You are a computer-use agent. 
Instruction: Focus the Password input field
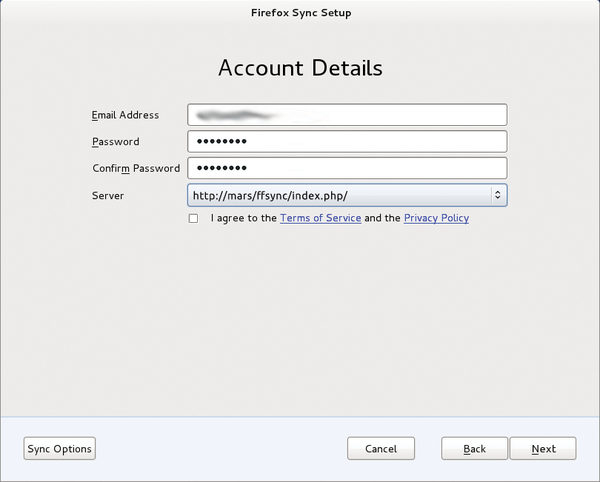click(x=347, y=142)
